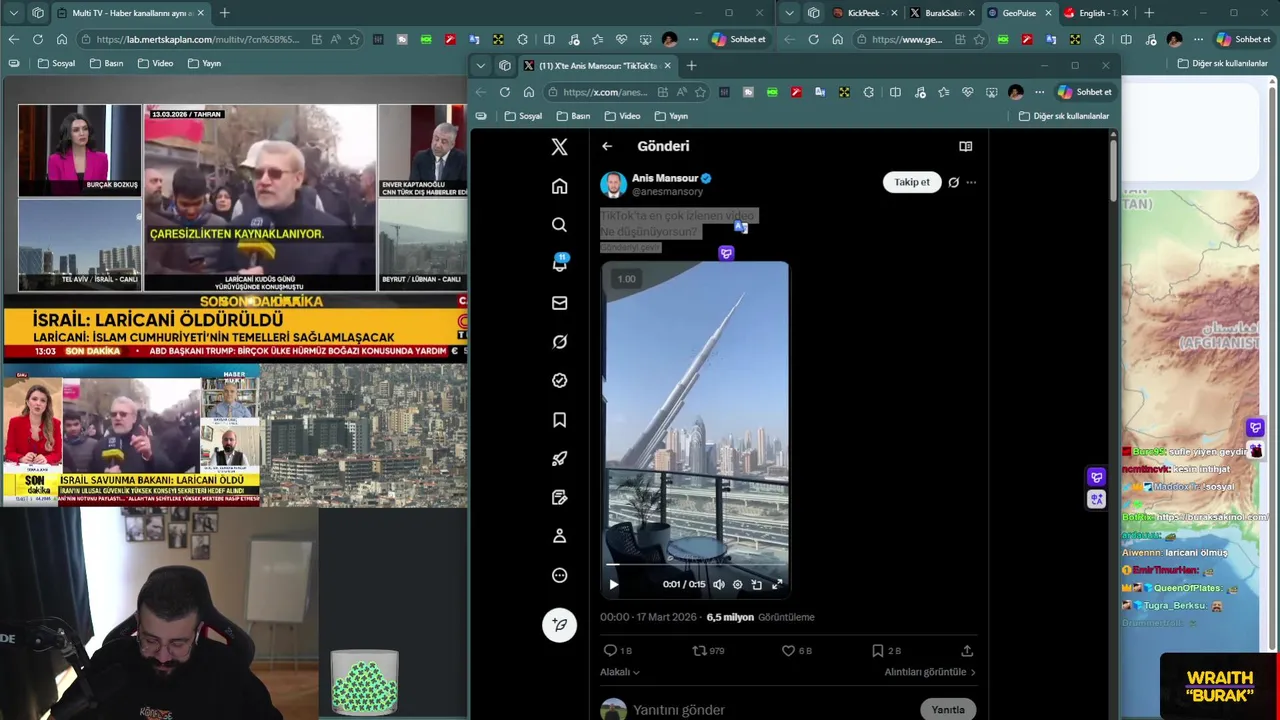This screenshot has height=720, width=1280.
Task: Click Sohbet et Copilot button in X window
Action: pyautogui.click(x=1085, y=92)
